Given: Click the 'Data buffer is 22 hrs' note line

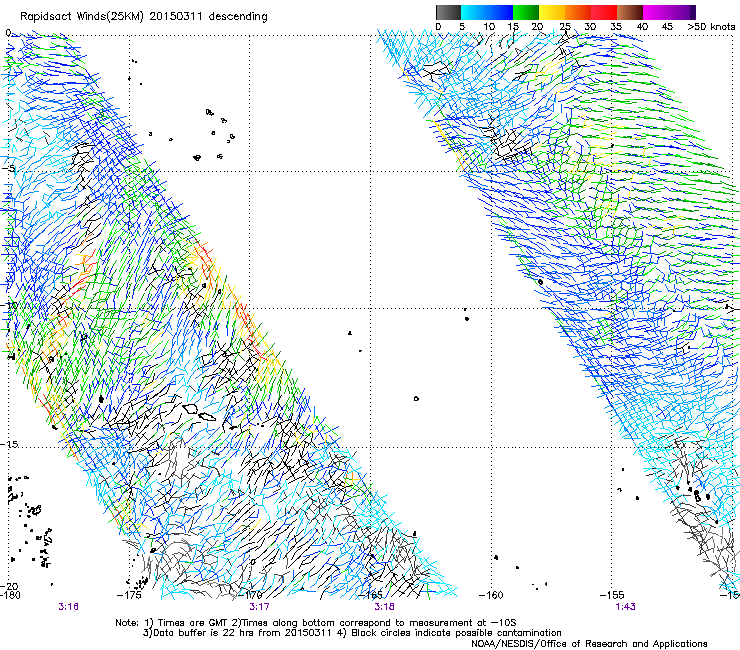Looking at the screenshot, I should [x=352, y=633].
